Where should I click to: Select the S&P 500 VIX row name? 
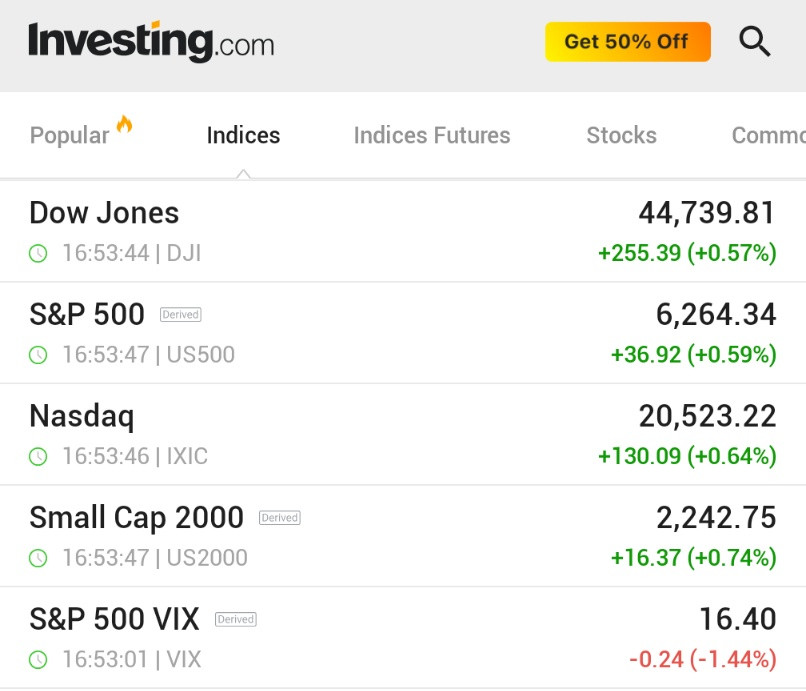point(114,619)
